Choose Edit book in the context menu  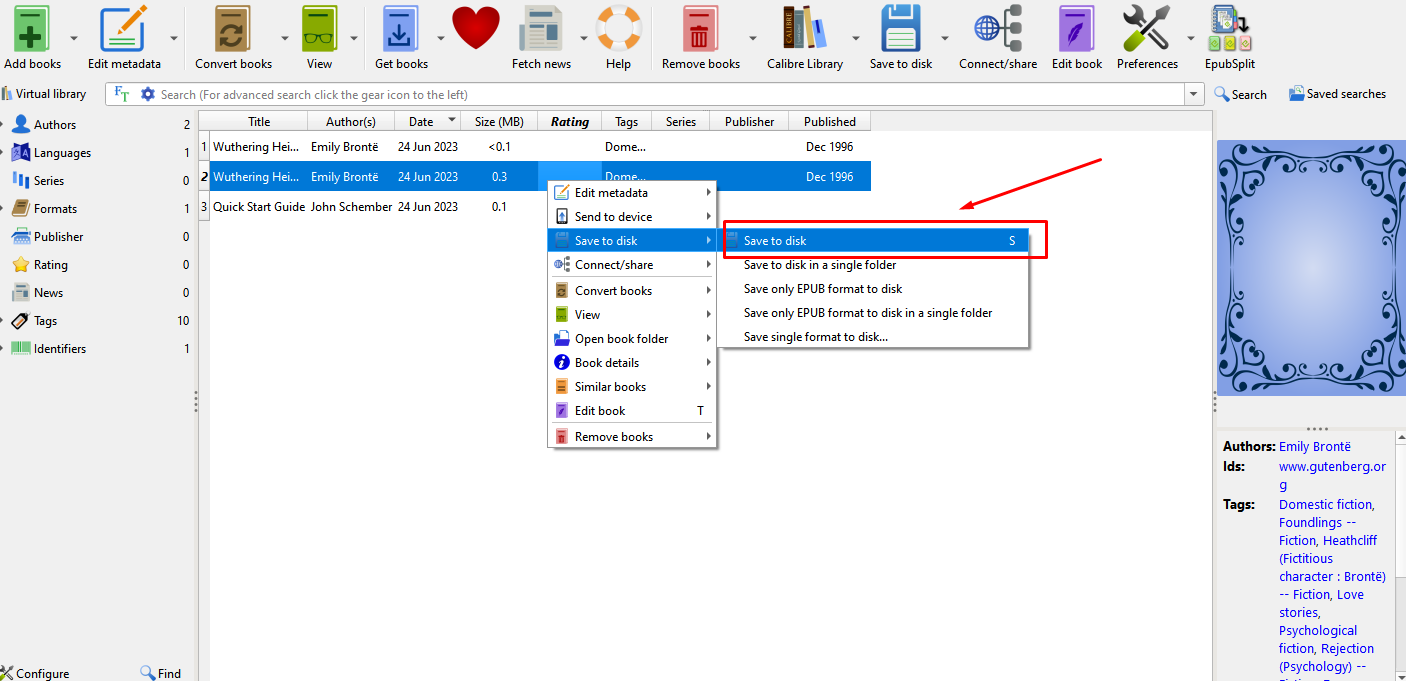point(632,411)
